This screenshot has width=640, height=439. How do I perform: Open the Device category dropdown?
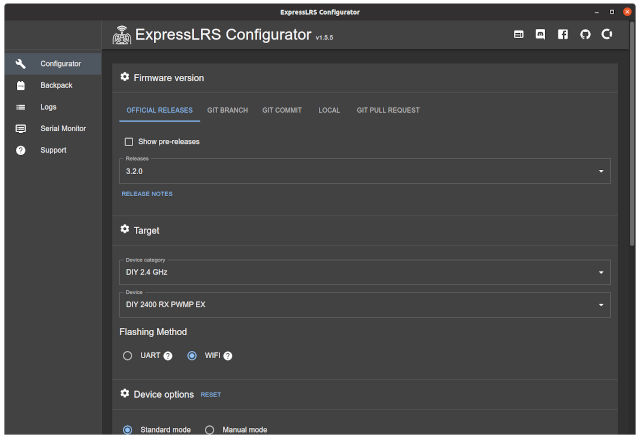(x=365, y=272)
